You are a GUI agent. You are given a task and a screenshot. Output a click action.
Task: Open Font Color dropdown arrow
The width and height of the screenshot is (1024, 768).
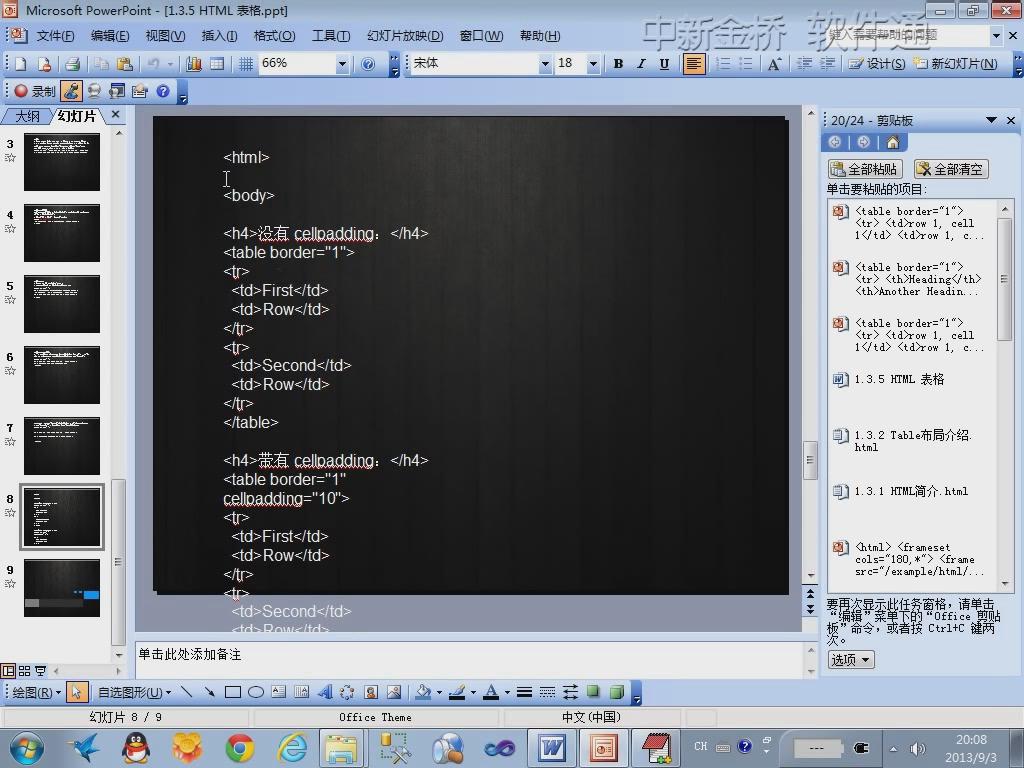click(507, 692)
